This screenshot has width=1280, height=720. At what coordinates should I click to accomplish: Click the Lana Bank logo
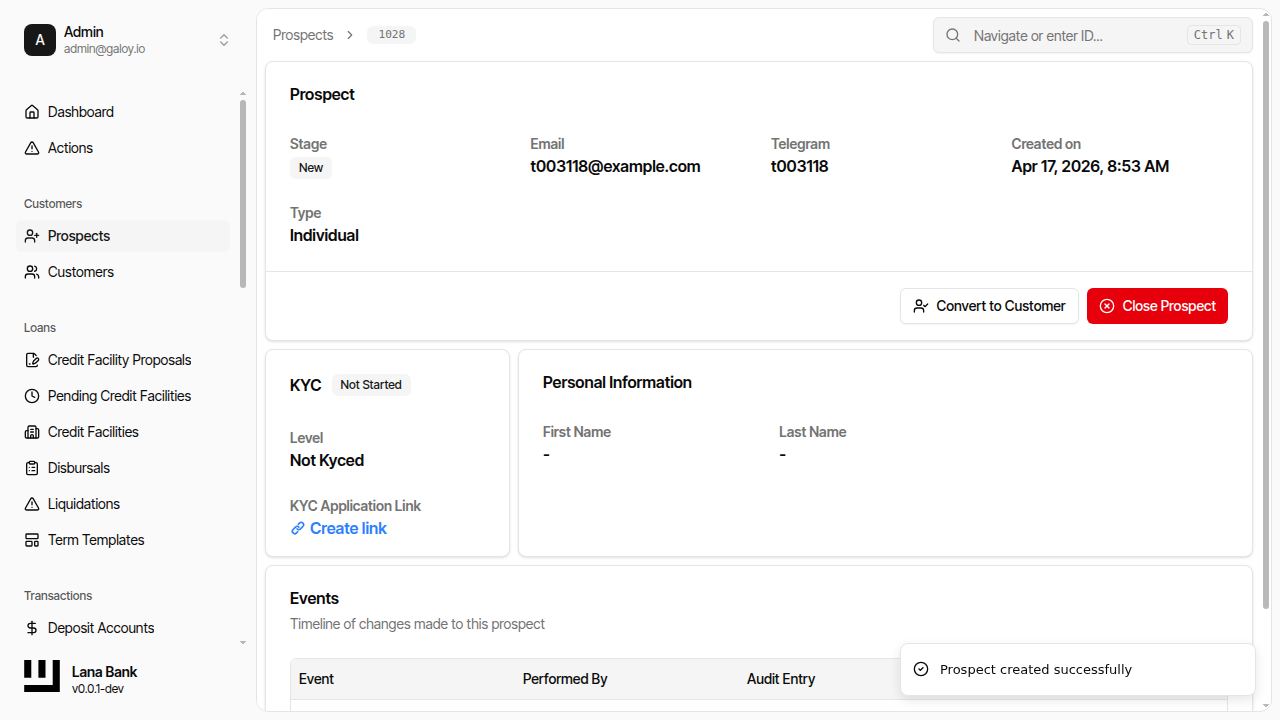pos(41,676)
